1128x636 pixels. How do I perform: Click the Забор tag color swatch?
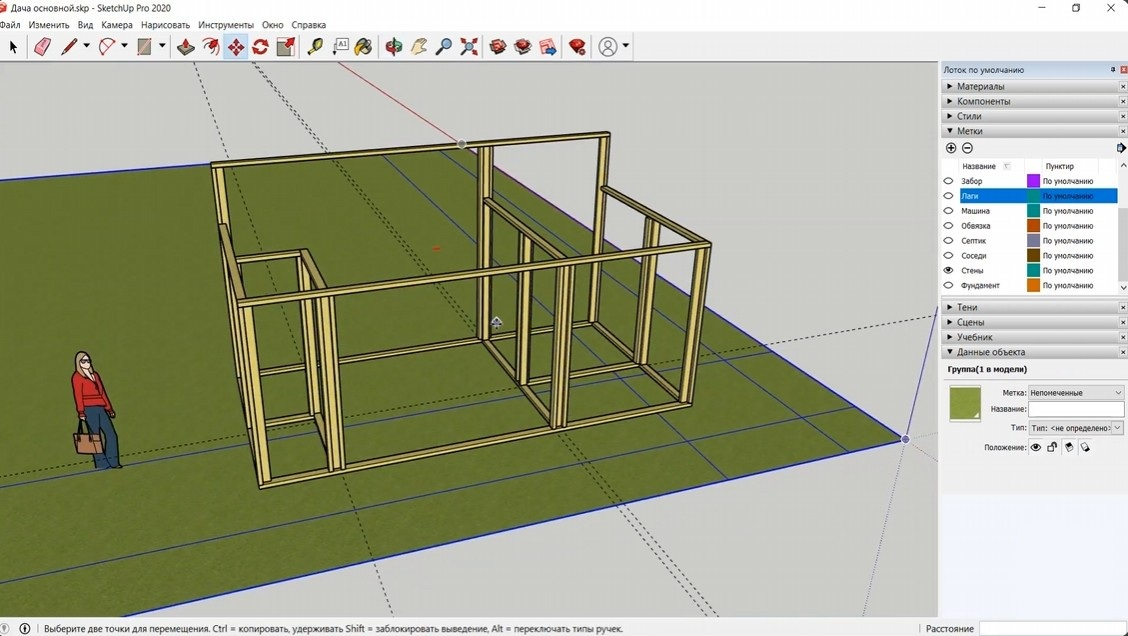(x=1033, y=181)
